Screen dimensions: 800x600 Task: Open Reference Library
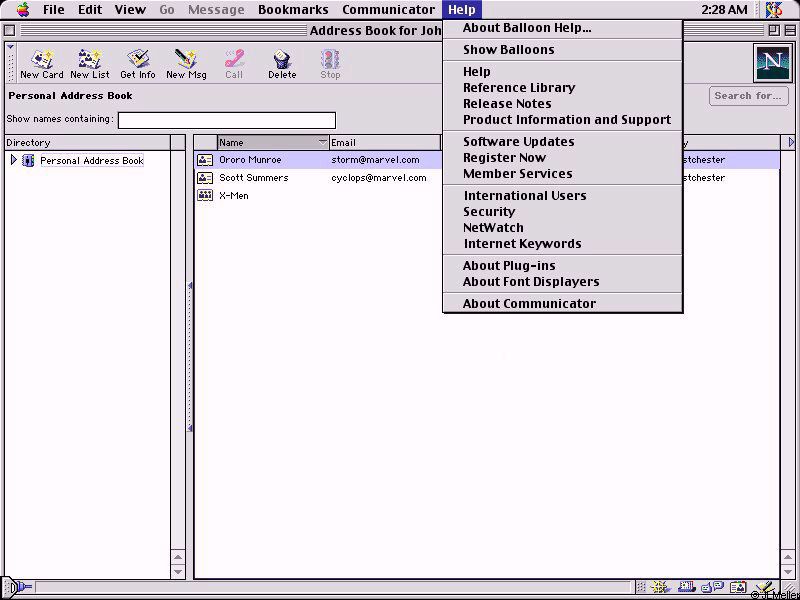pos(563,88)
